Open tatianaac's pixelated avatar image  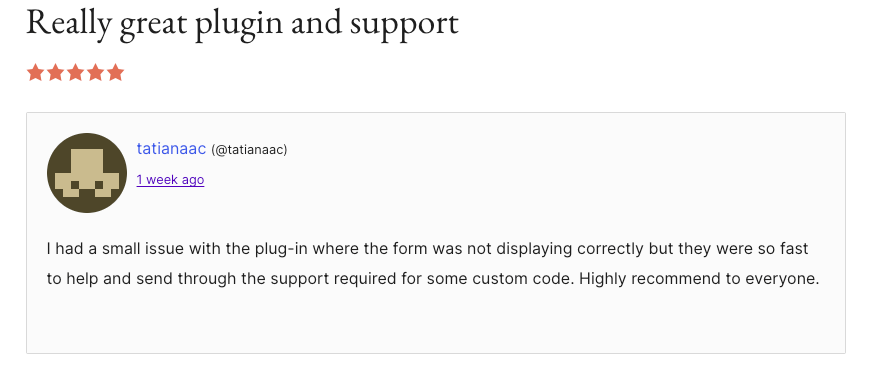coord(87,173)
